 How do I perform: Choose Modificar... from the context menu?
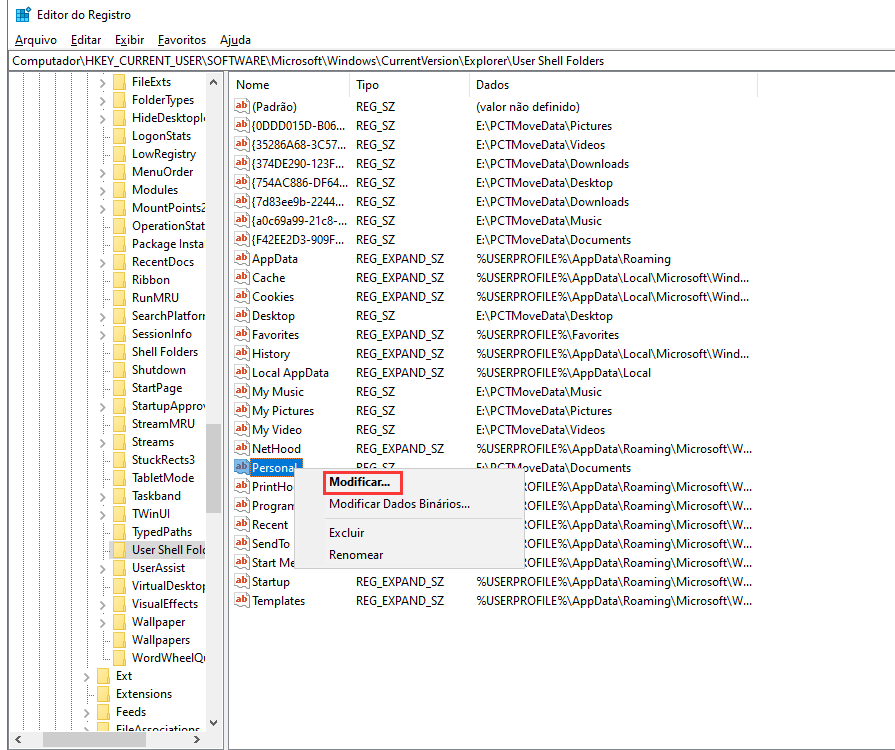(x=359, y=482)
